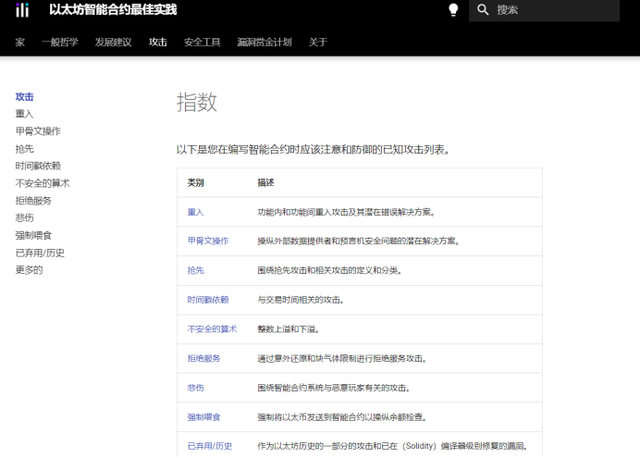Follow the 时间戳依赖 table link
Image resolution: width=640 pixels, height=458 pixels.
point(208,300)
